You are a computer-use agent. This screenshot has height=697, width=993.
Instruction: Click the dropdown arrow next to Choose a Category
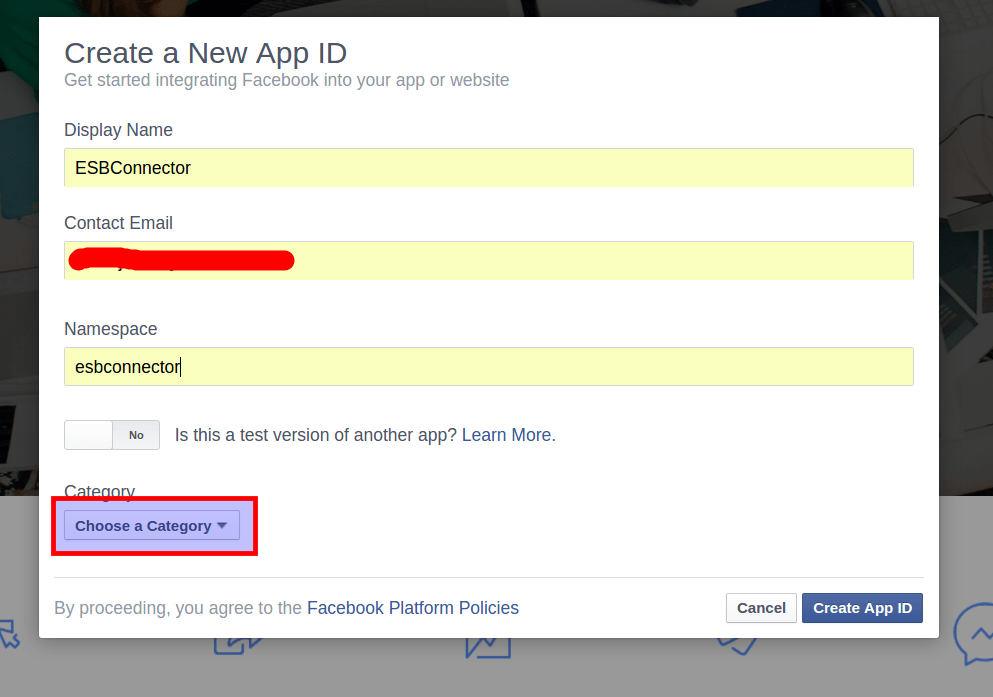(x=221, y=525)
